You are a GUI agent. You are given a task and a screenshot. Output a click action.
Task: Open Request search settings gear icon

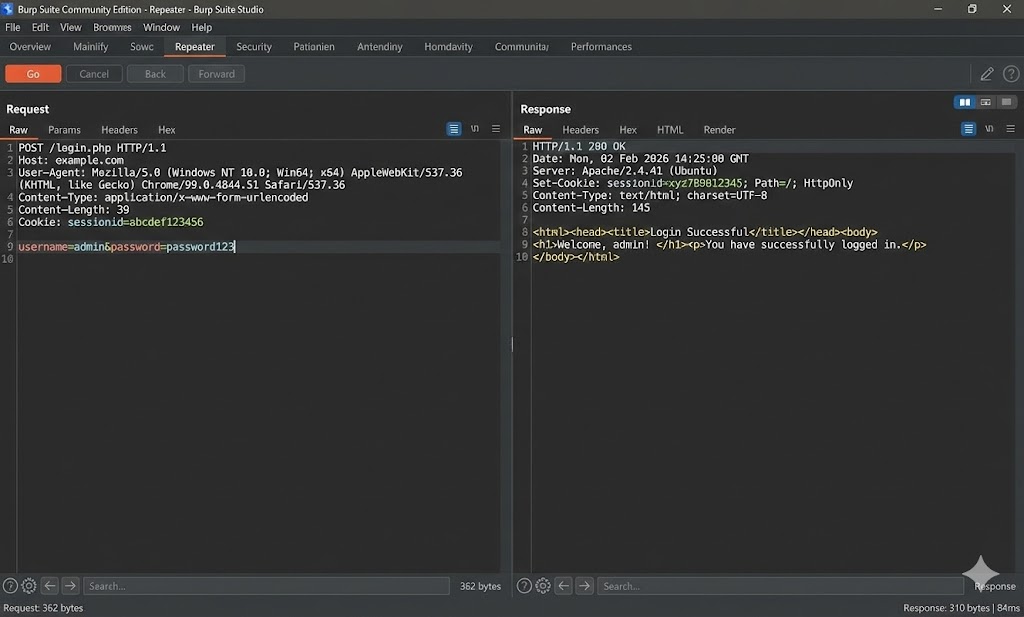pos(29,586)
